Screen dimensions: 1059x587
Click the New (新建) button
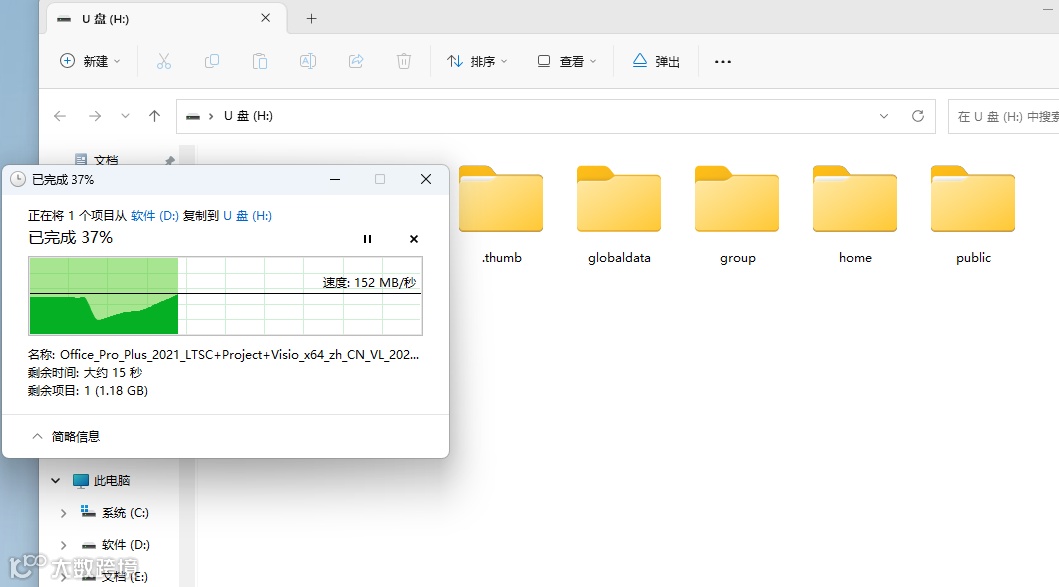pos(90,61)
